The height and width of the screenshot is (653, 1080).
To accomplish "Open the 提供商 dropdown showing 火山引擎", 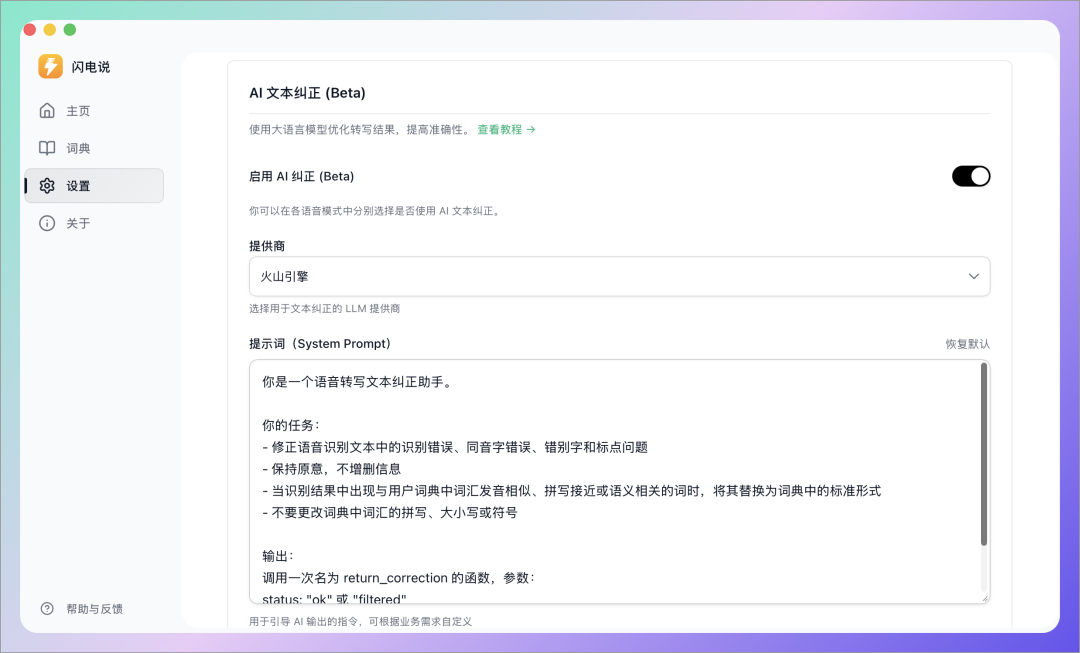I will (619, 276).
